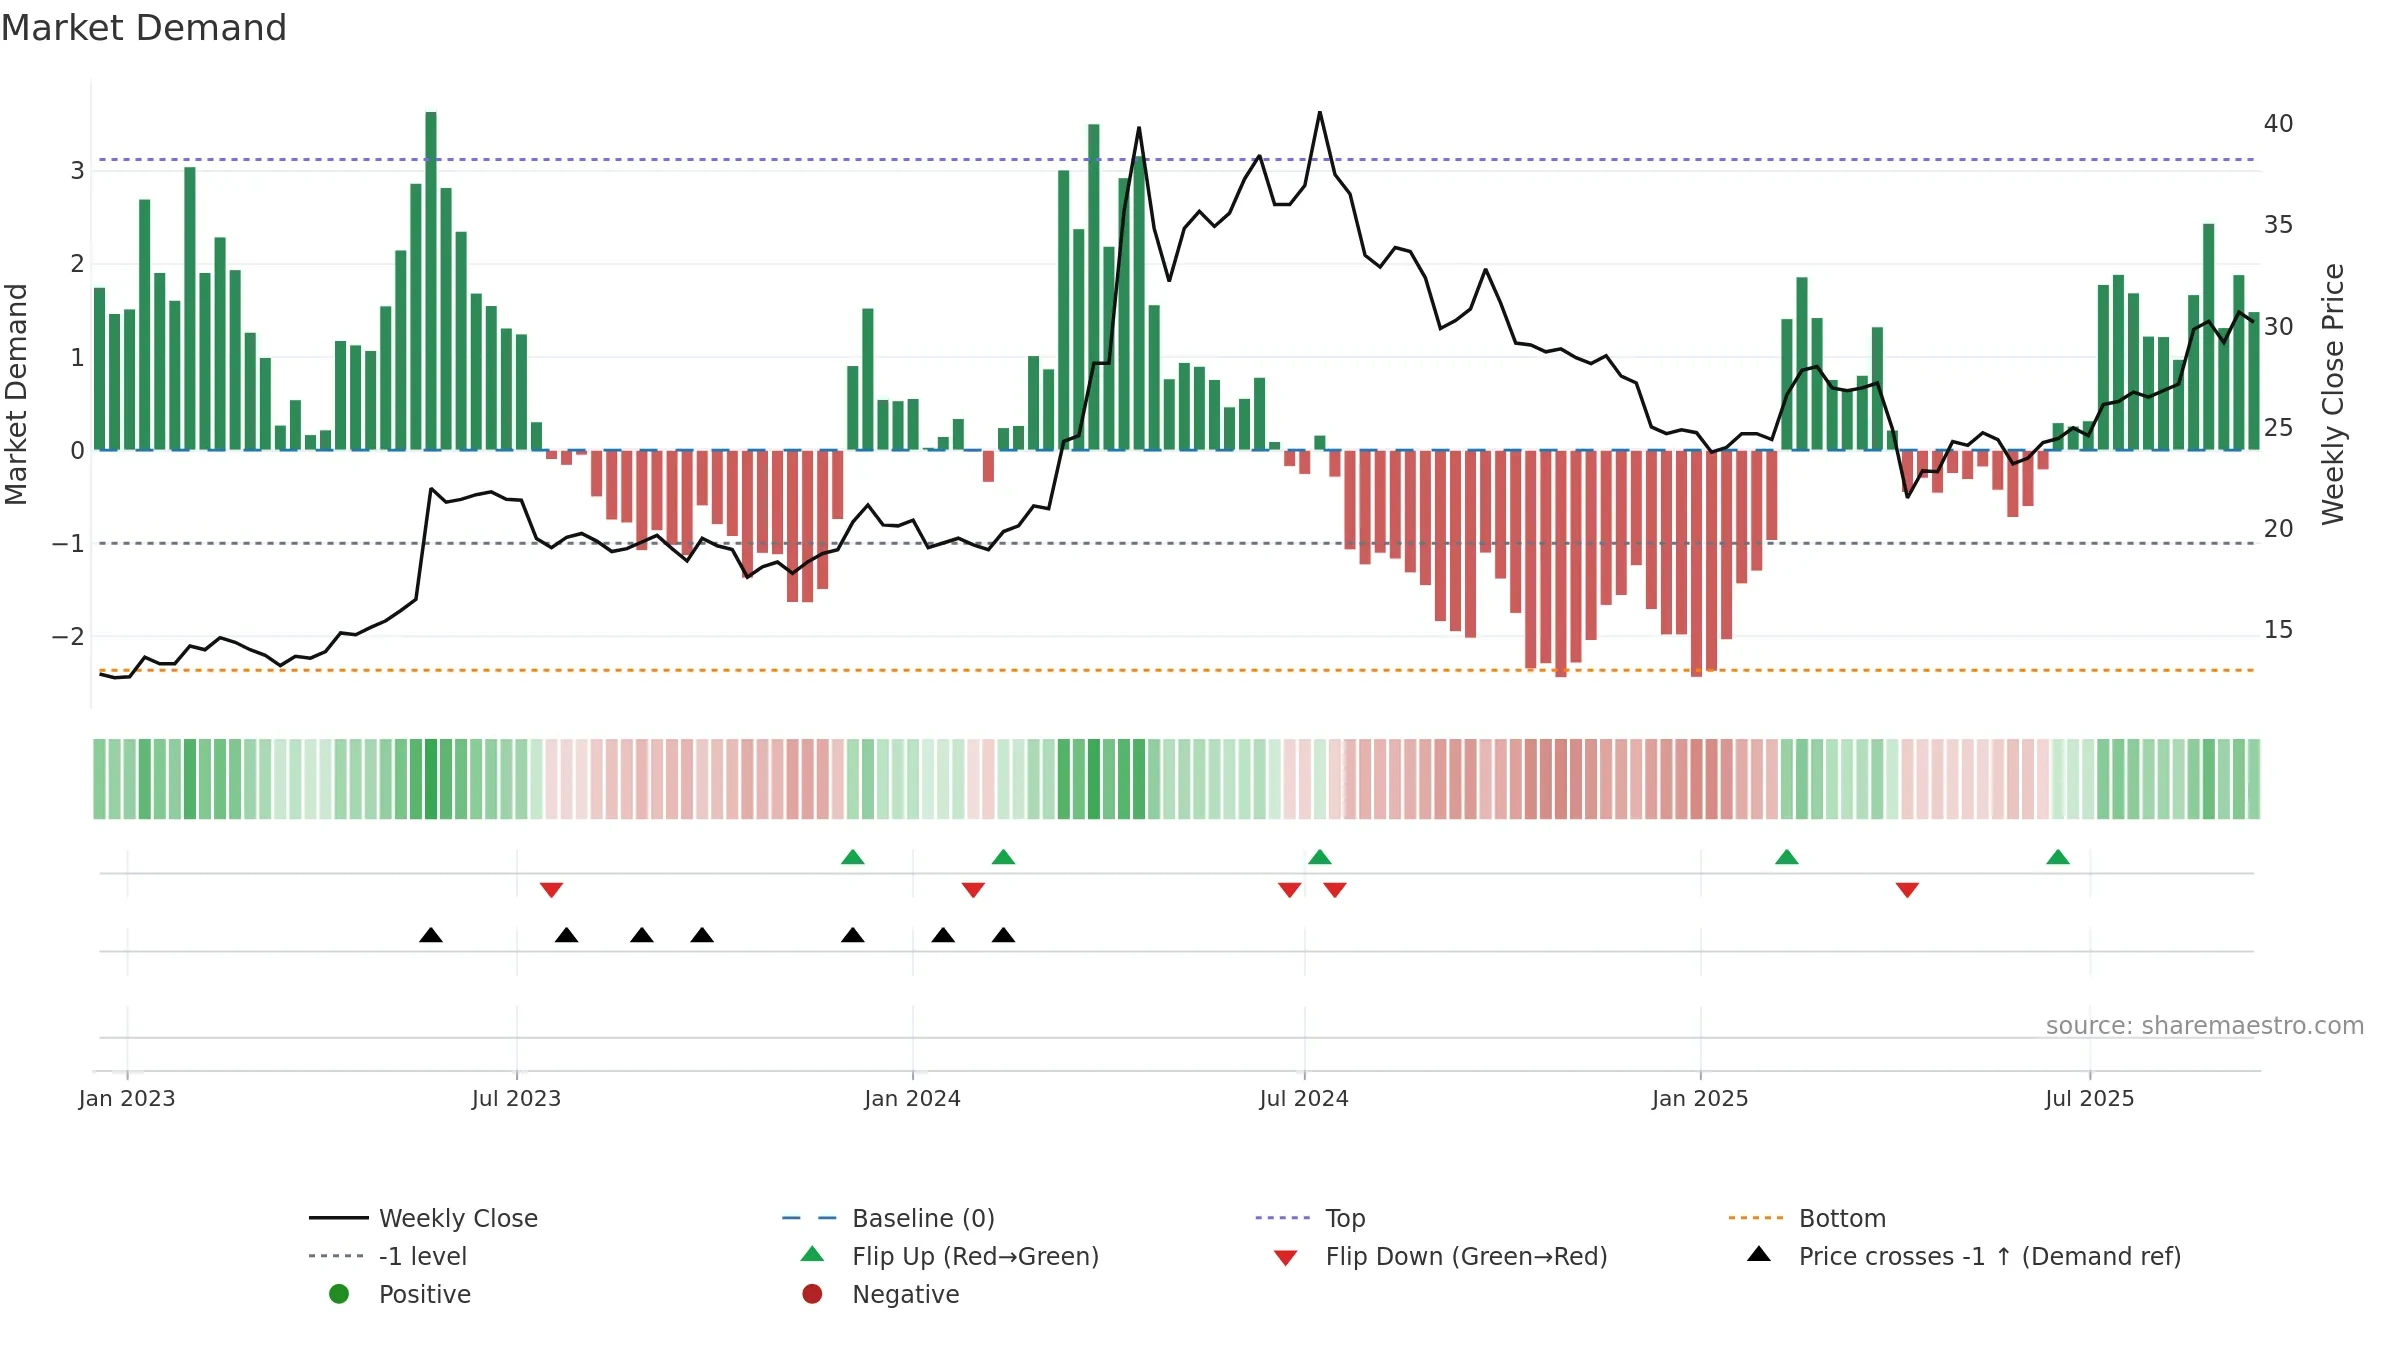The width and height of the screenshot is (2400, 1350).
Task: Click the price line peak near Jul 2024
Action: 1320,112
